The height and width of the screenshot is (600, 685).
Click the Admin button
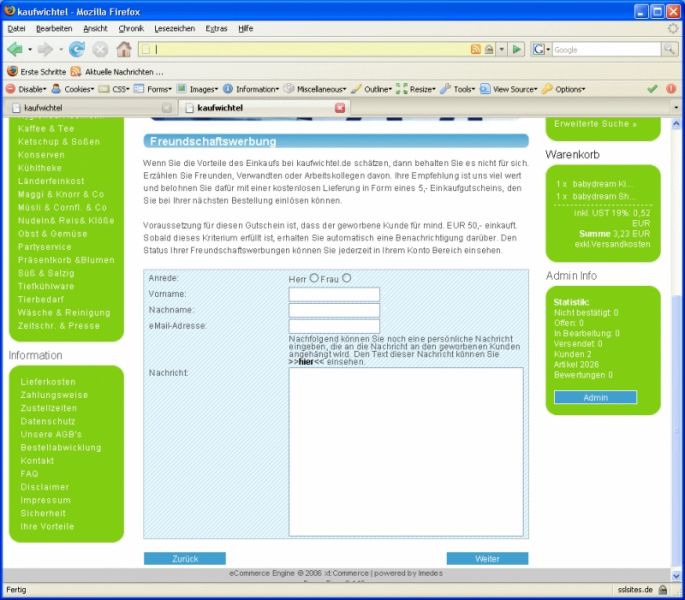(595, 397)
